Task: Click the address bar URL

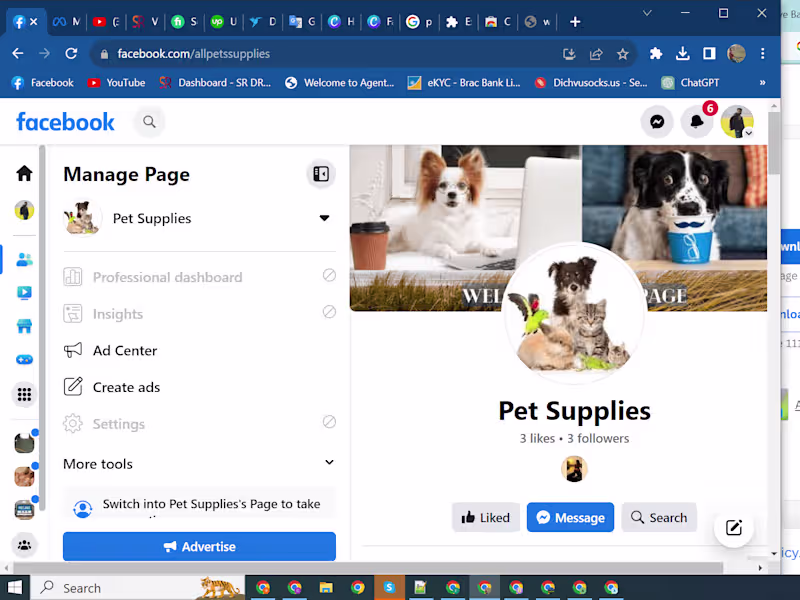Action: pyautogui.click(x=193, y=54)
